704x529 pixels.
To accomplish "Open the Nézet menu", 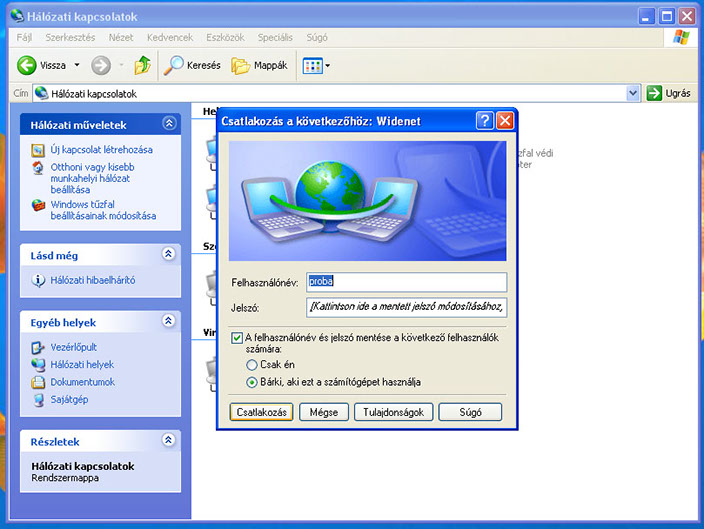I will (121, 38).
